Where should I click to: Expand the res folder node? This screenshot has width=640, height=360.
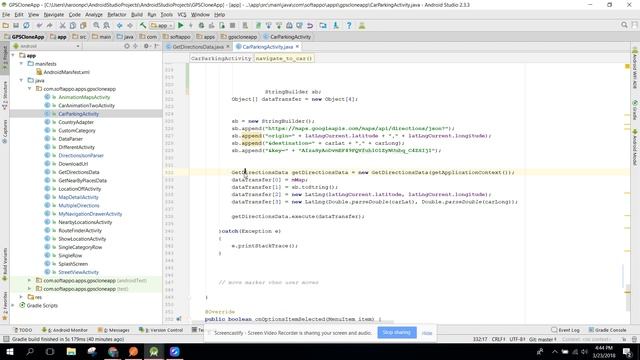click(21, 297)
